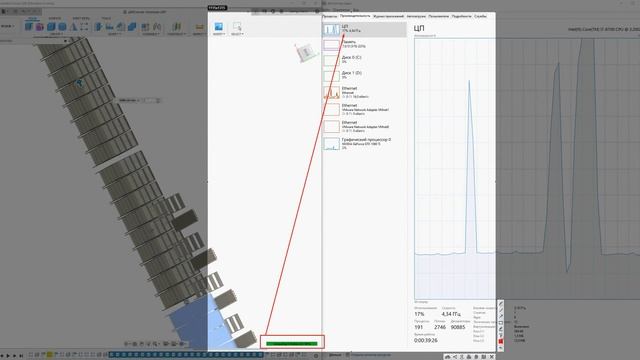The width and height of the screenshot is (640, 360).
Task: Click the 90885 handles value
Action: pos(458,327)
